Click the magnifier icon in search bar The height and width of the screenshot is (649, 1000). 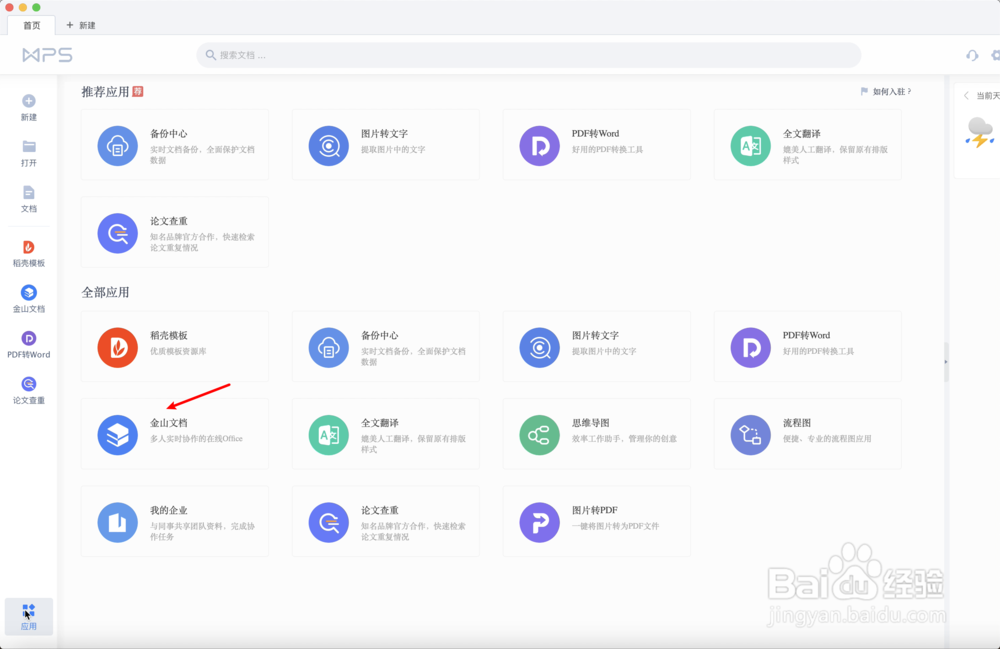point(210,55)
